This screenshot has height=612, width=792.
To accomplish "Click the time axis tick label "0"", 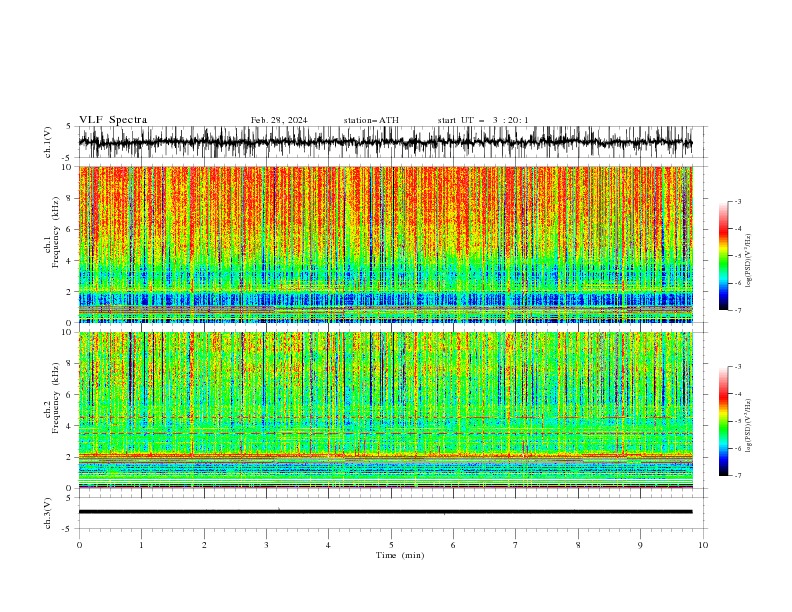I will point(79,545).
